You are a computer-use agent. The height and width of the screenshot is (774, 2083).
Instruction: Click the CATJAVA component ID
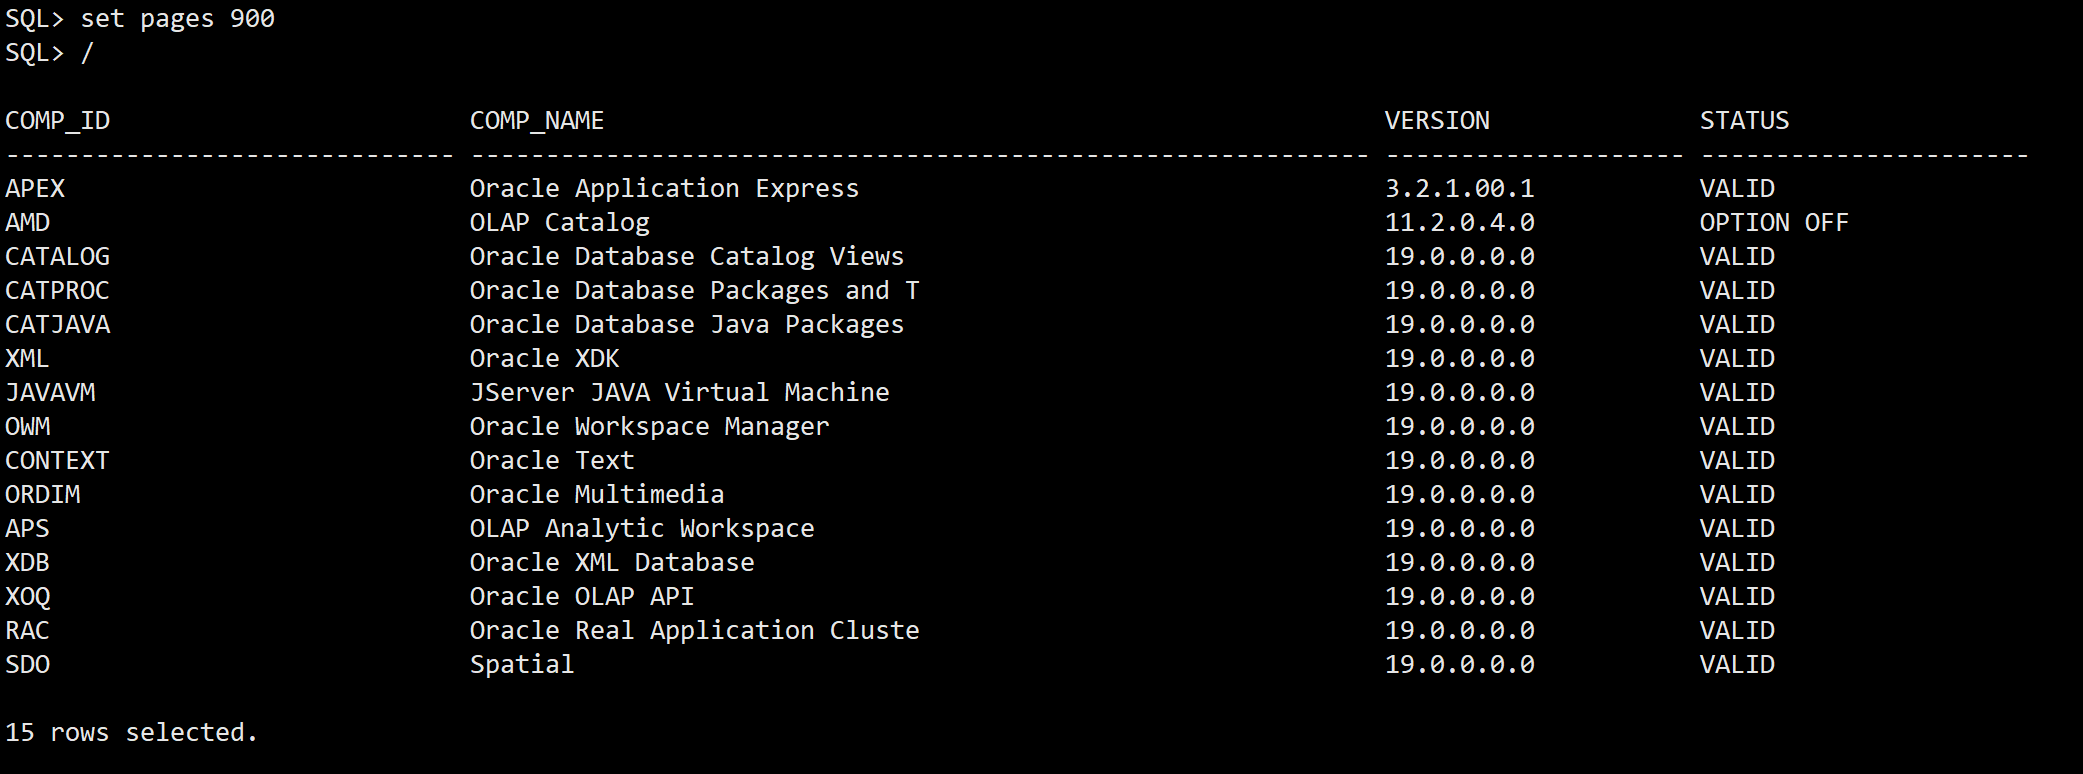point(58,325)
